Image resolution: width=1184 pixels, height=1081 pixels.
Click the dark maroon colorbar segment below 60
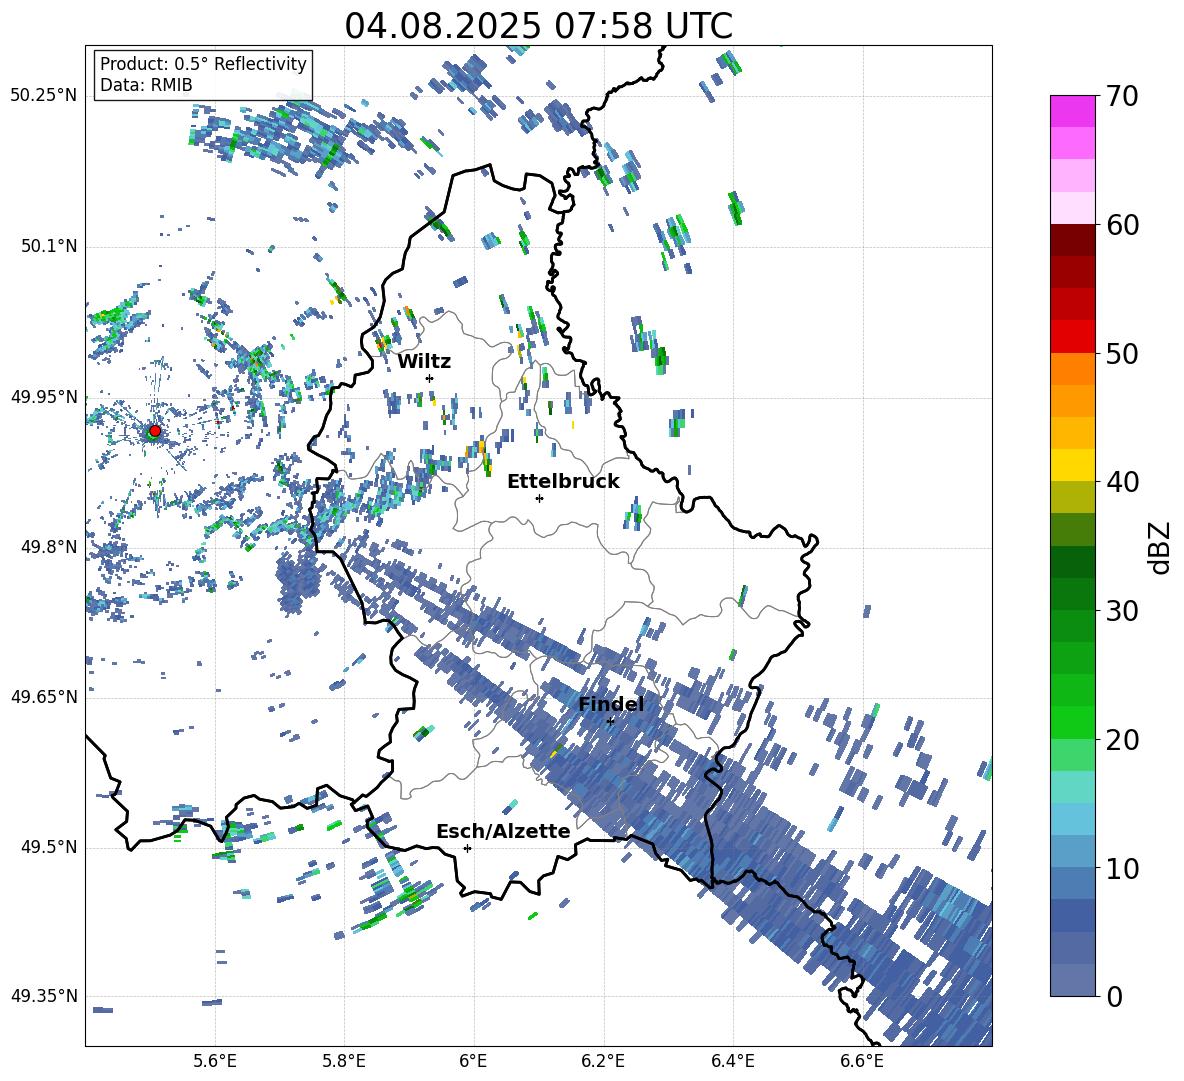point(1072,240)
